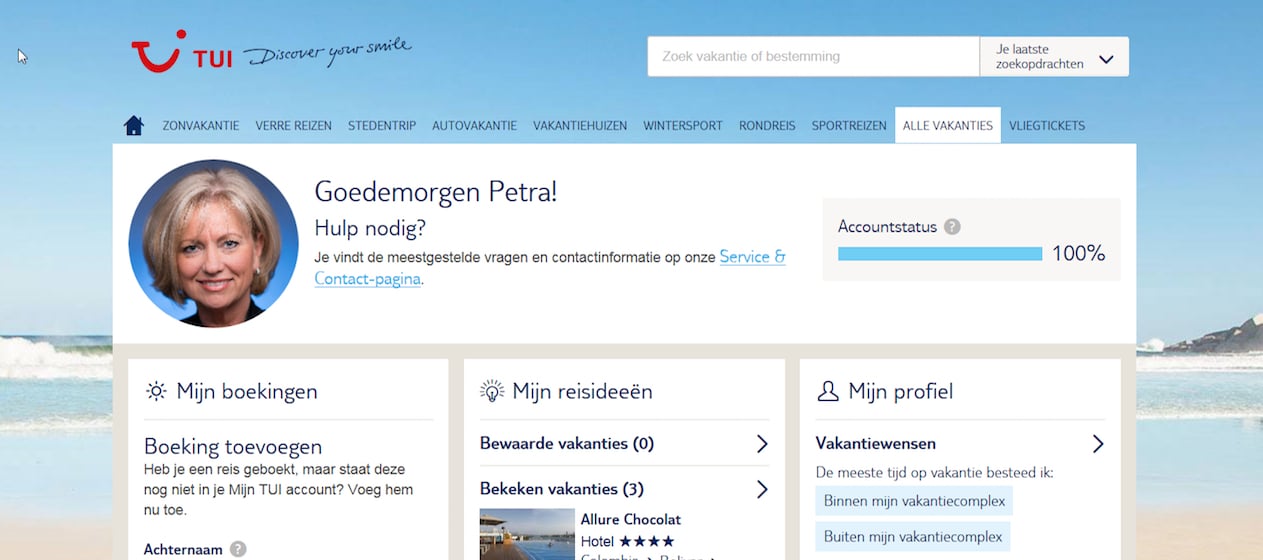This screenshot has height=560, width=1263.
Task: Click the Mijn profiel person icon
Action: point(828,391)
